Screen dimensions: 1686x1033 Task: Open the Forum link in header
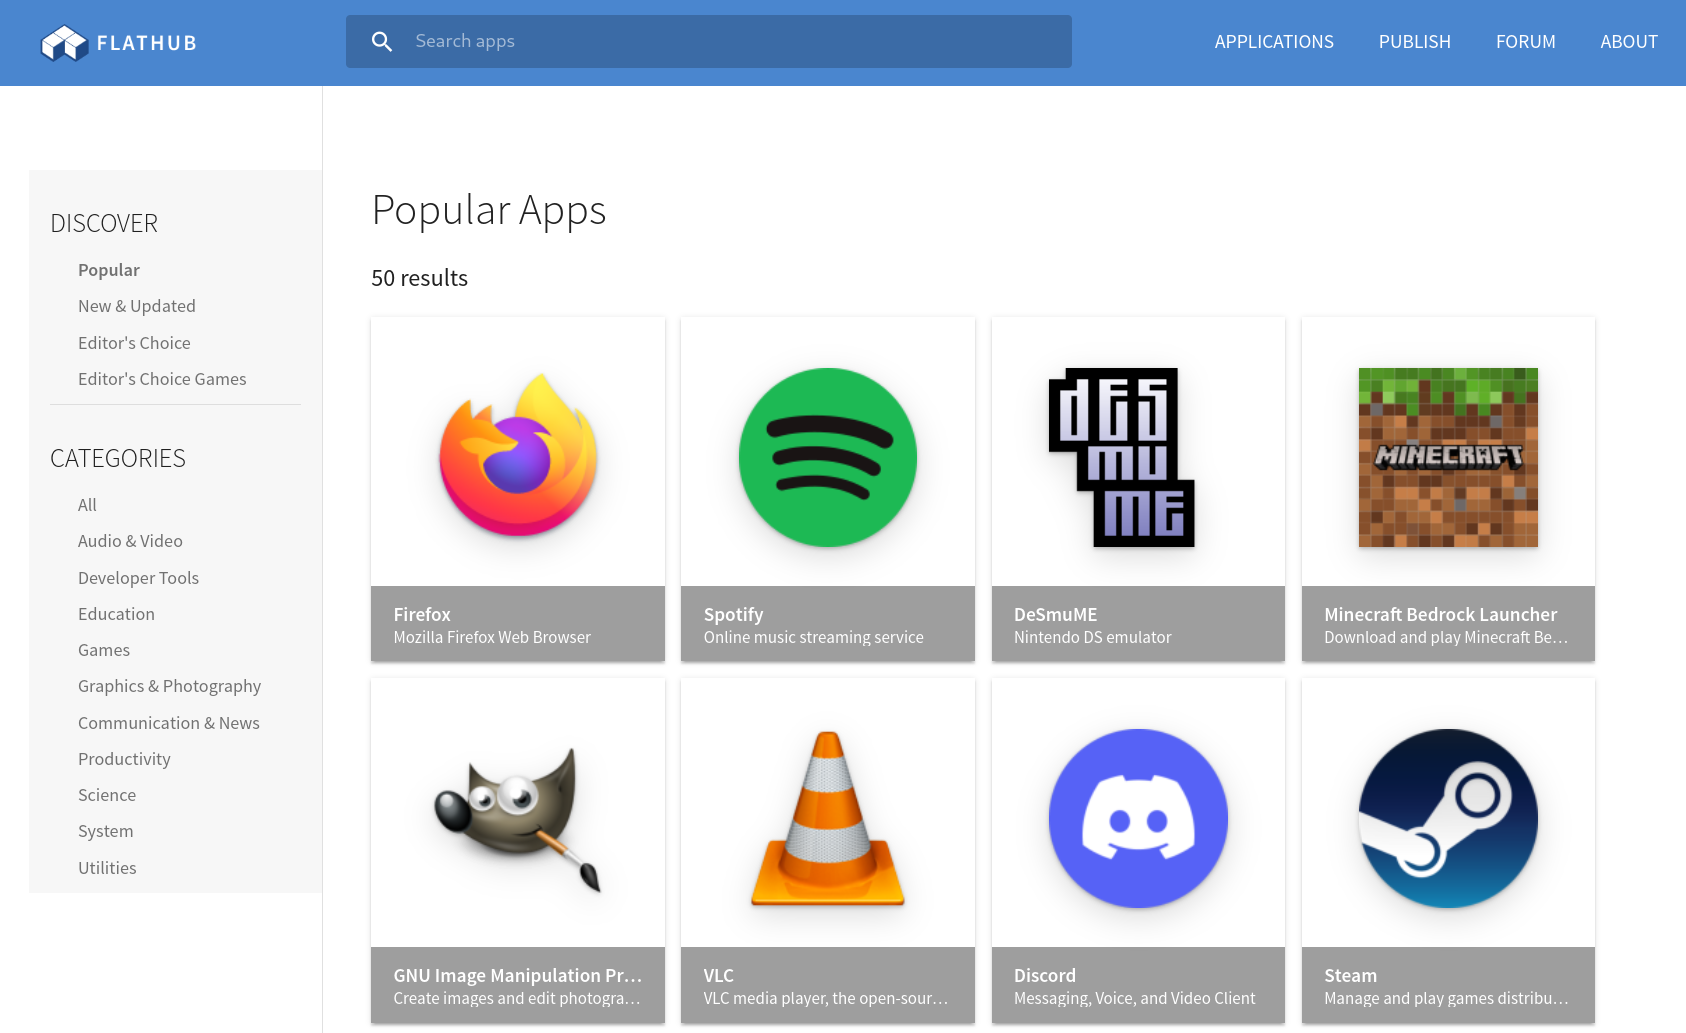coord(1525,42)
